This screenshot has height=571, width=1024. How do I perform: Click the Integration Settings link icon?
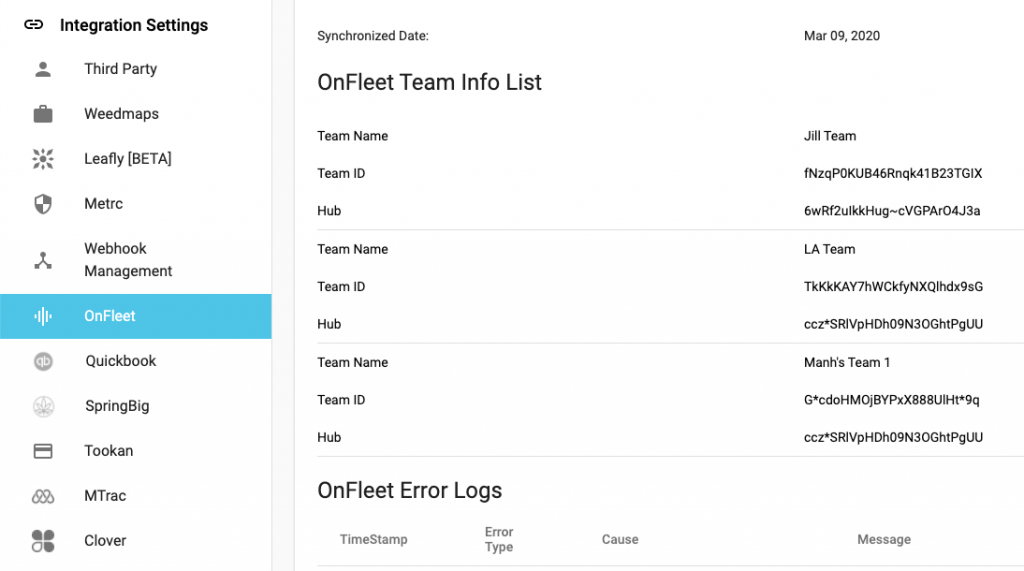[33, 25]
